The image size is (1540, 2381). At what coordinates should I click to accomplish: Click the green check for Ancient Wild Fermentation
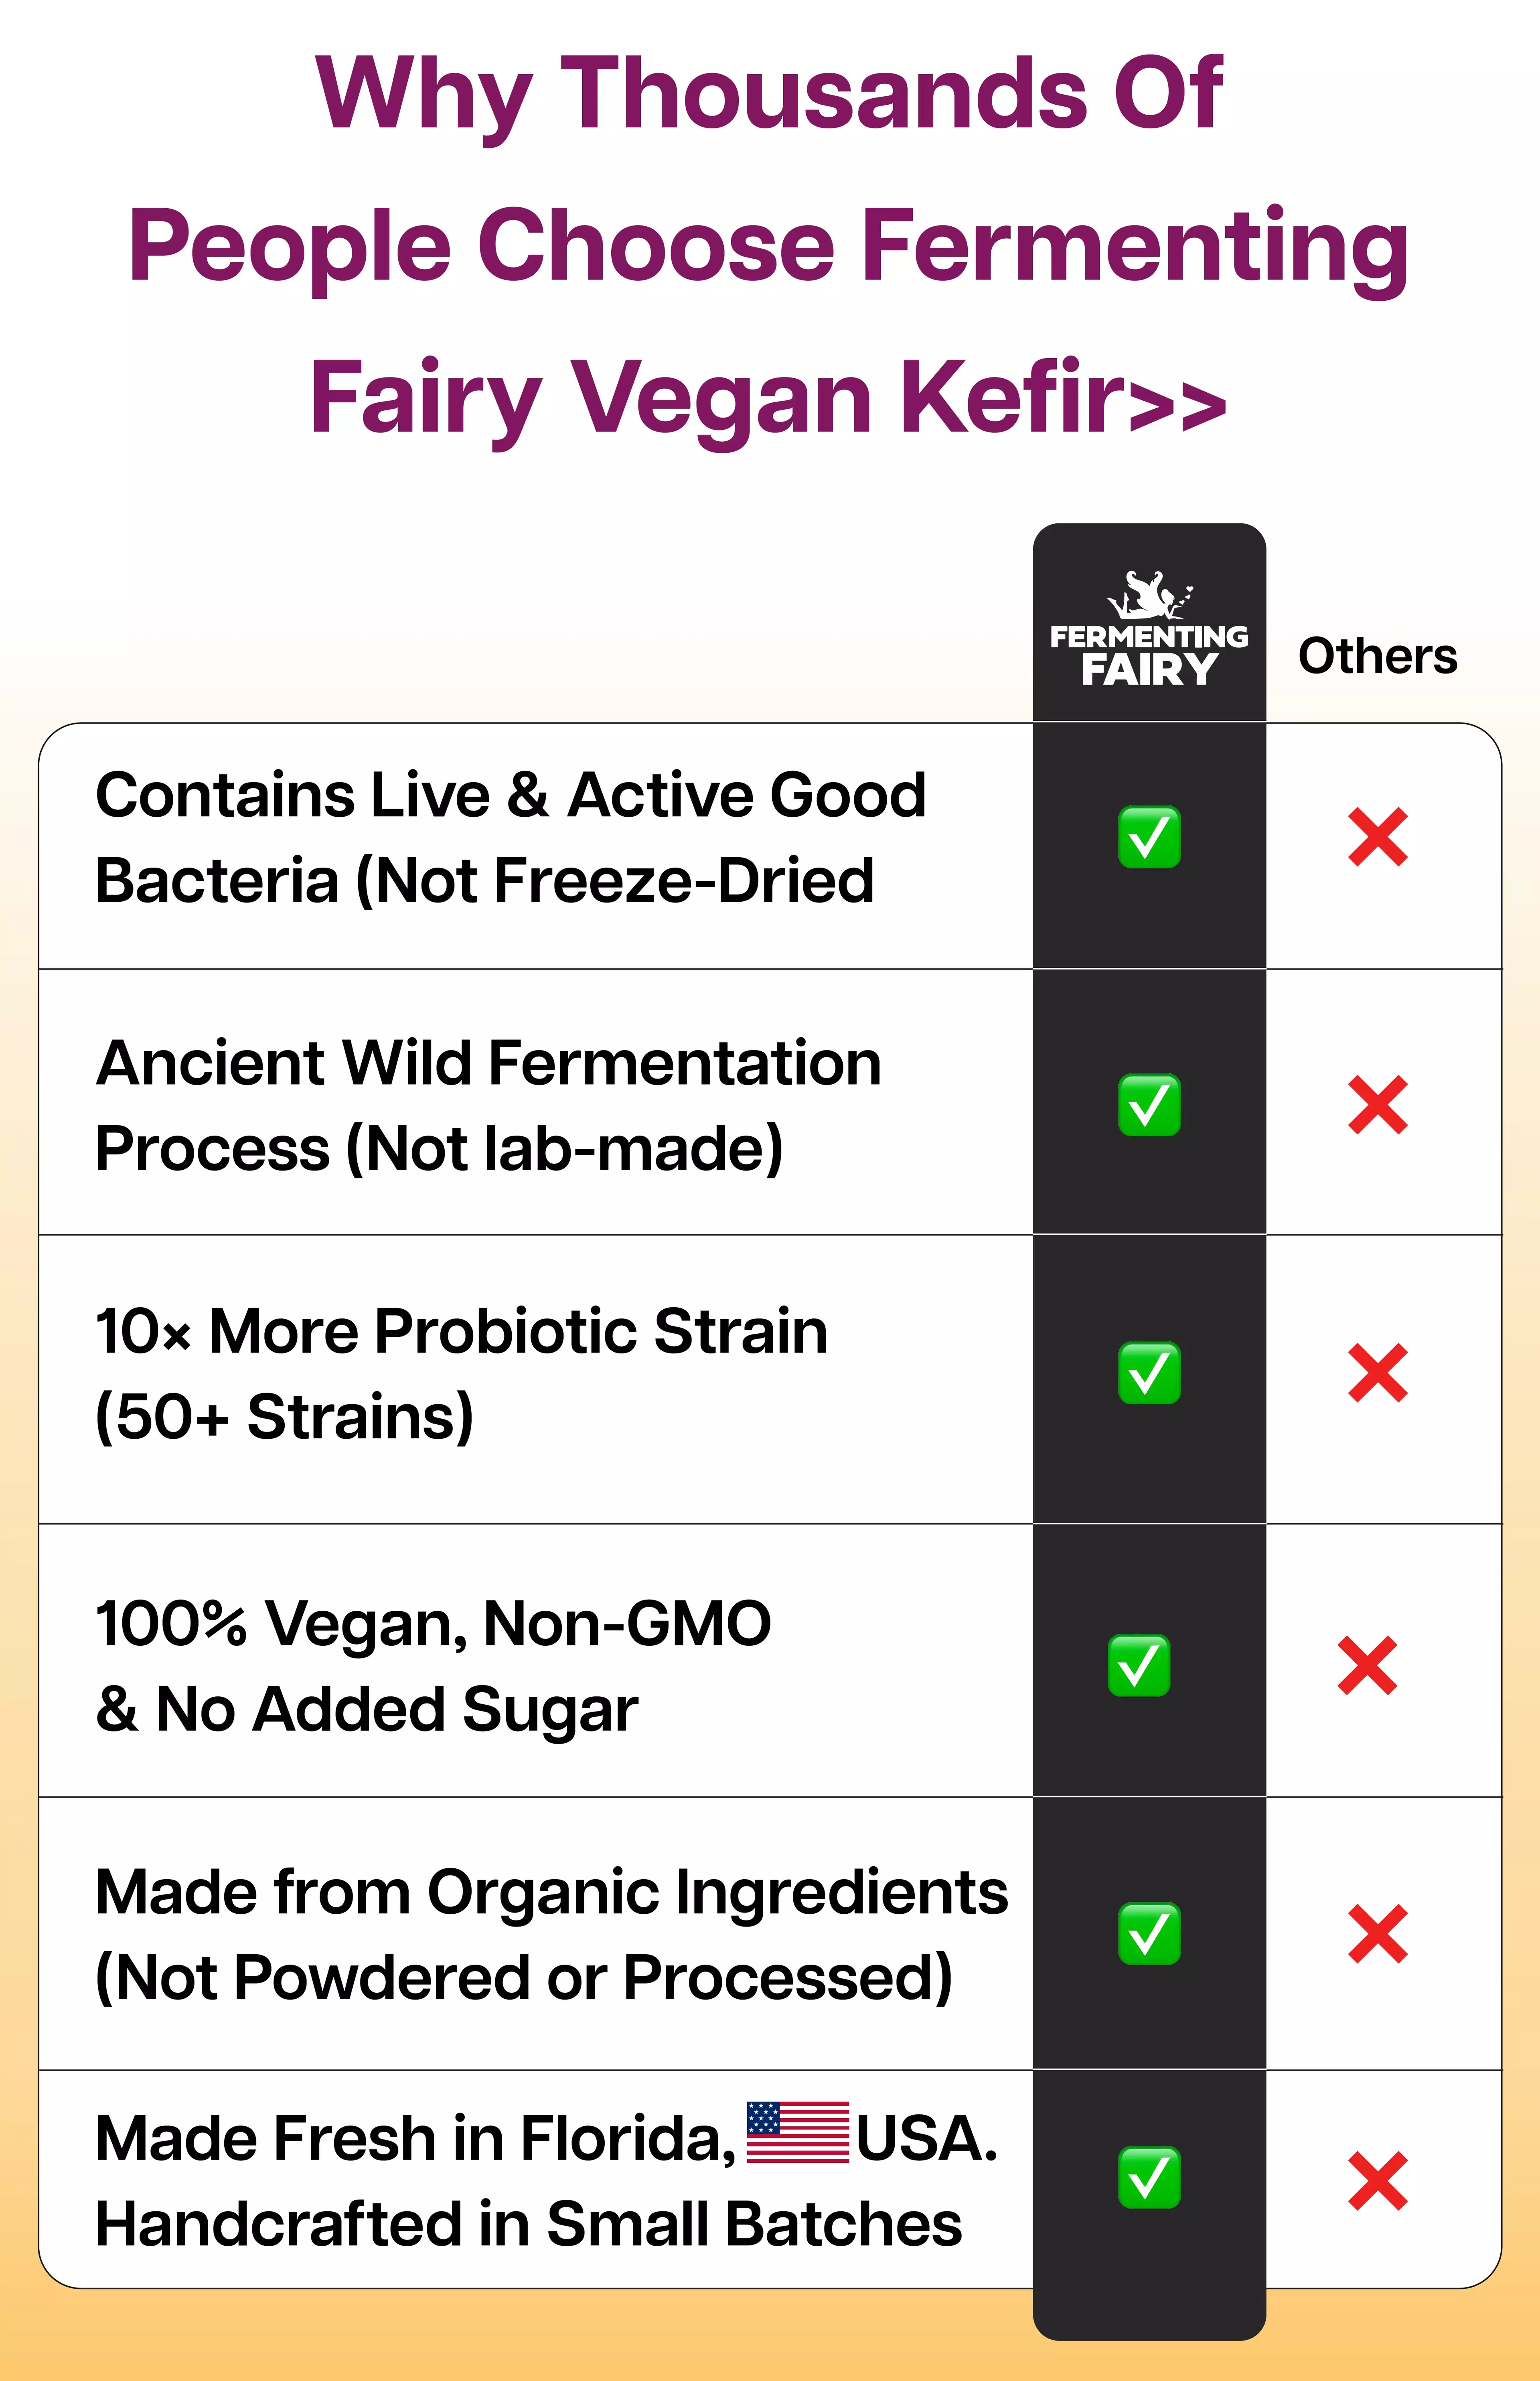pyautogui.click(x=1149, y=1105)
